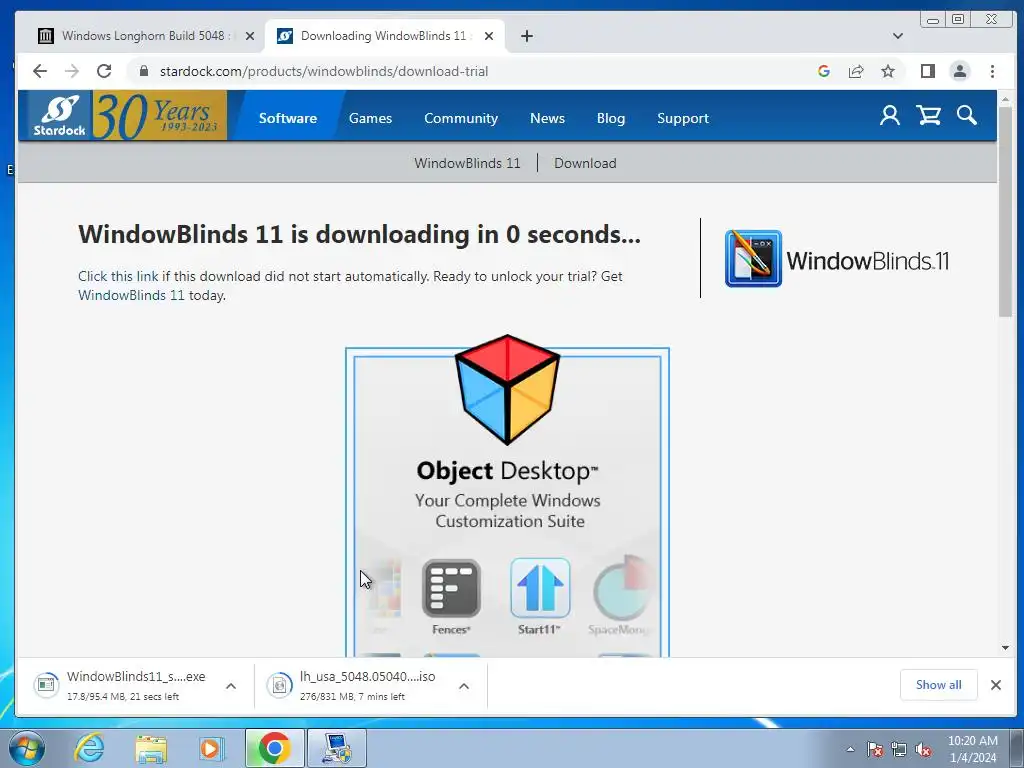Open the News menu item

[547, 118]
